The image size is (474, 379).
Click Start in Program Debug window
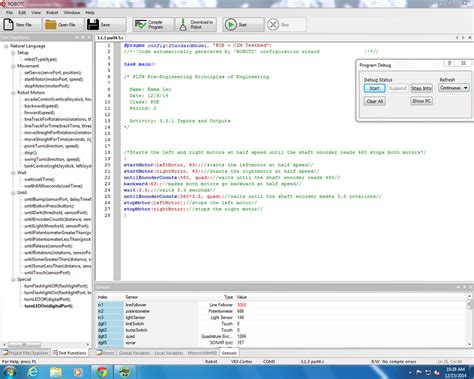374,88
